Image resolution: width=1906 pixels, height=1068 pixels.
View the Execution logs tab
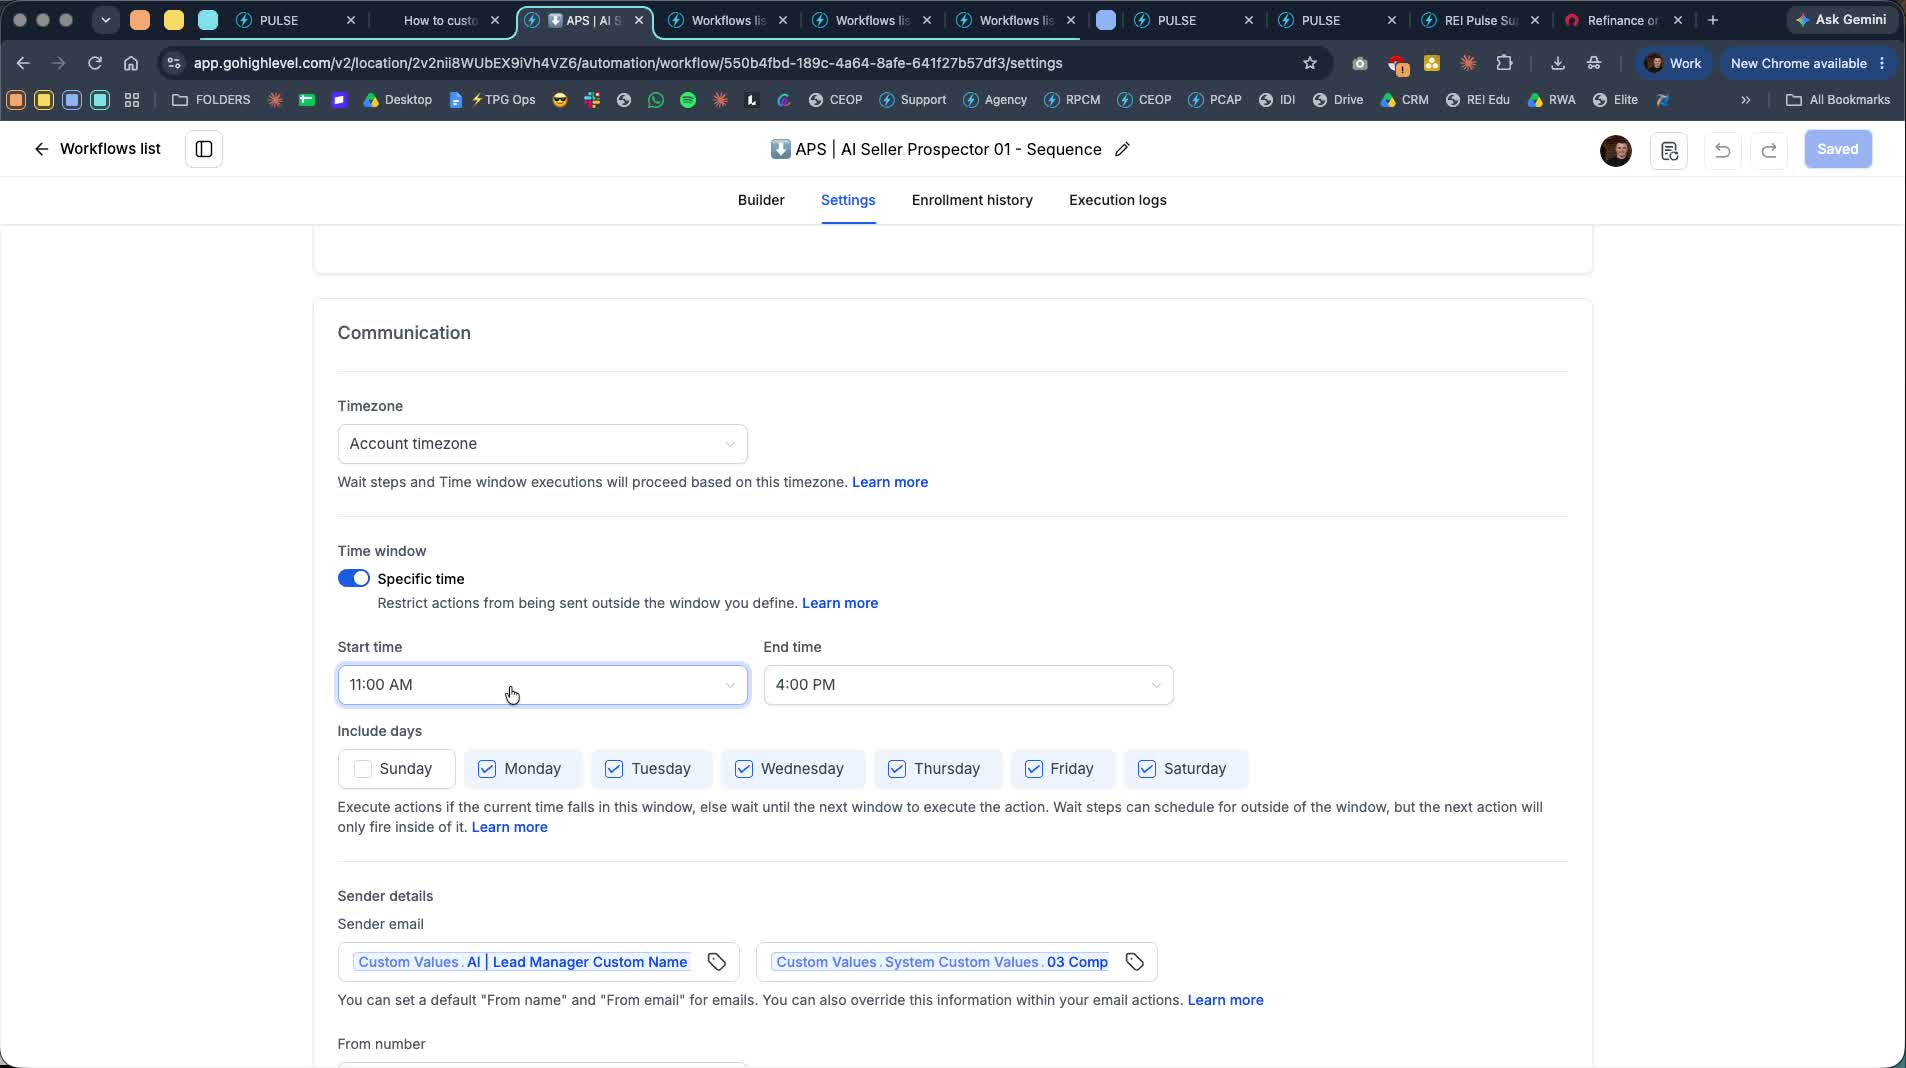[1118, 200]
